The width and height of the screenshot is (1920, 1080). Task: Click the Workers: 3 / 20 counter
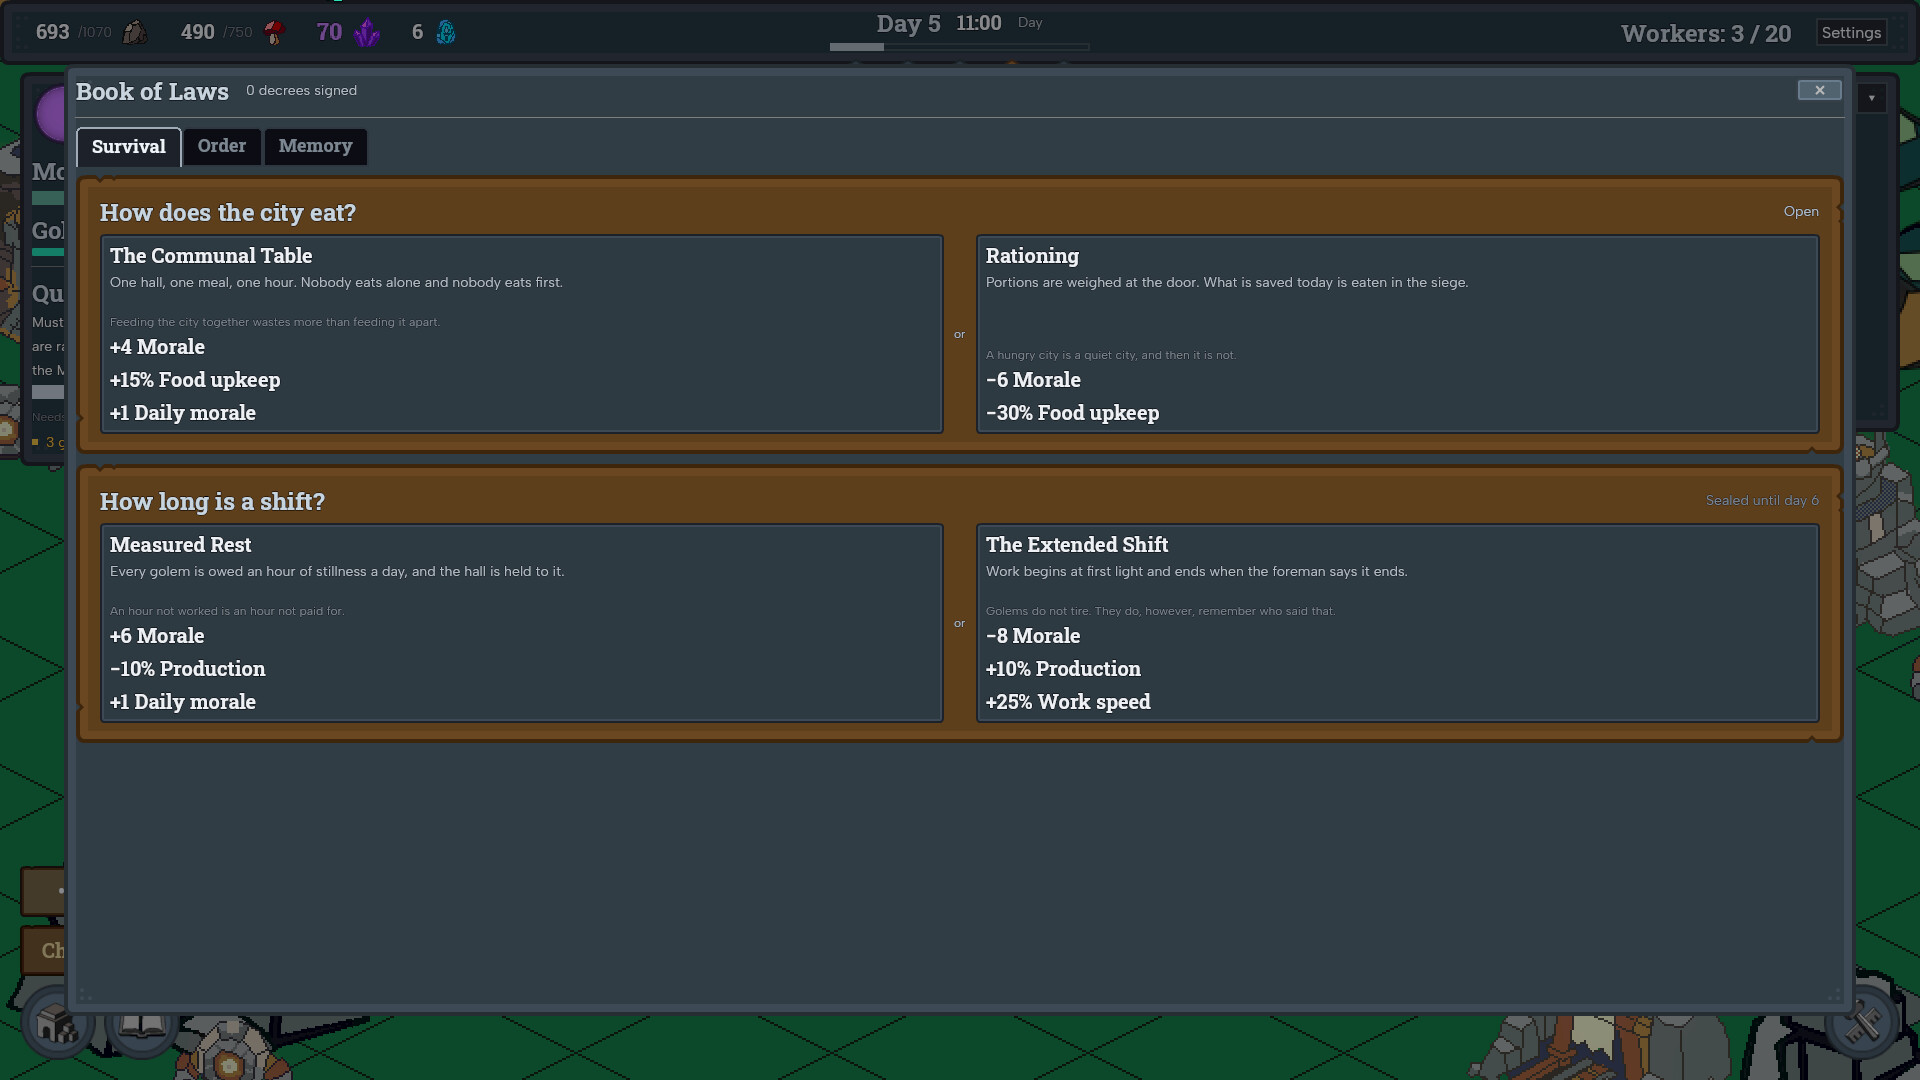(1706, 33)
